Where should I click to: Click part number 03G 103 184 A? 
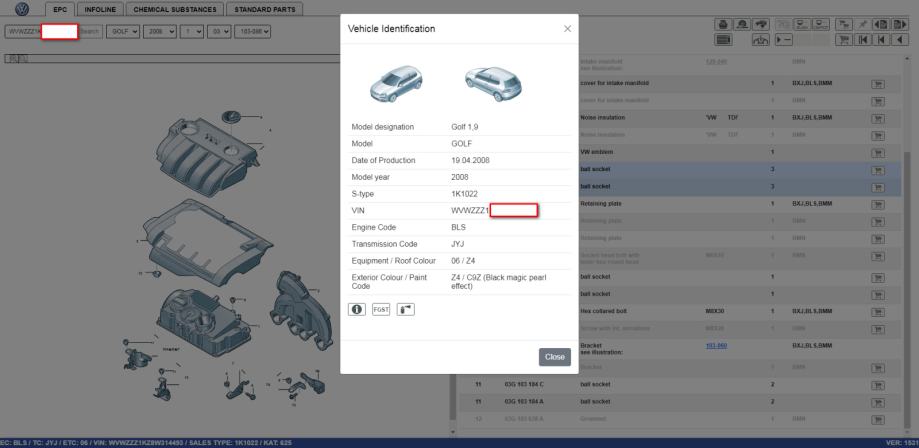tap(524, 402)
